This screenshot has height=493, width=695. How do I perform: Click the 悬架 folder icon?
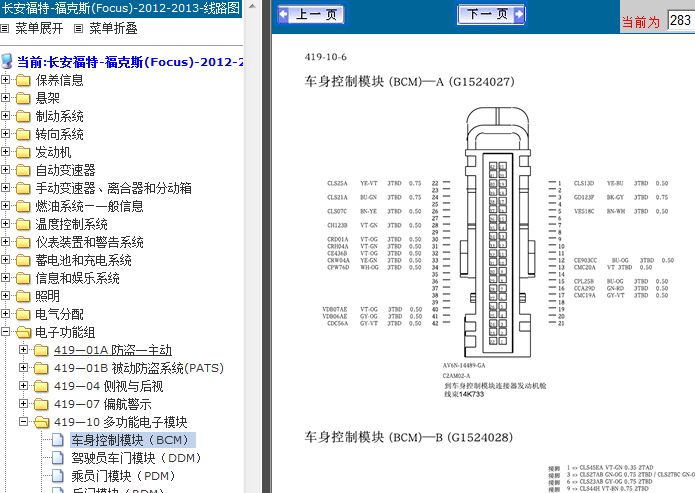pos(23,98)
